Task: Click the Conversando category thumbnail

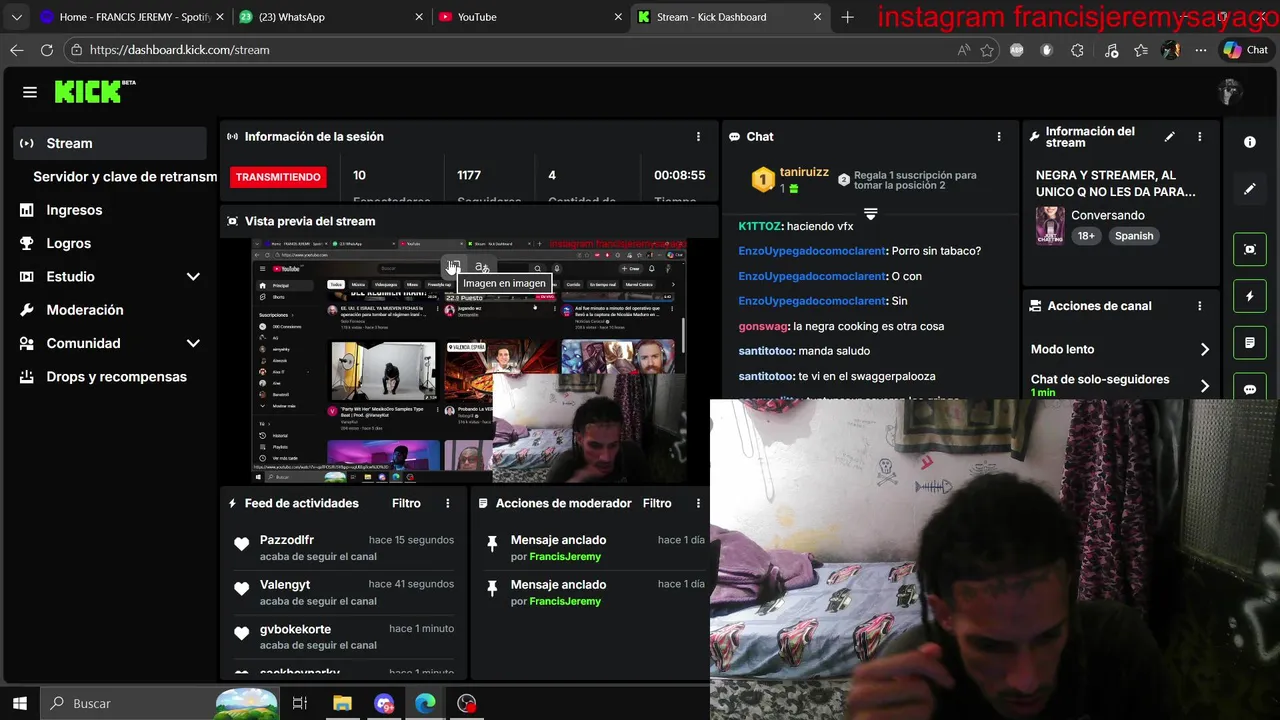Action: tap(1050, 226)
